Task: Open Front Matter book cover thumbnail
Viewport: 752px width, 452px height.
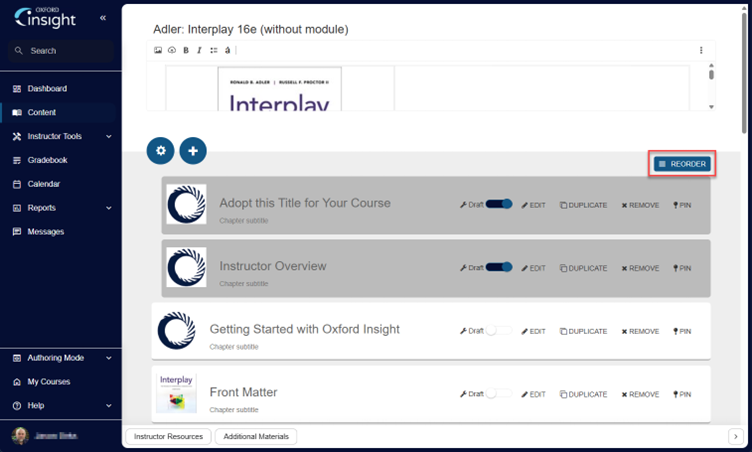Action: 176,393
